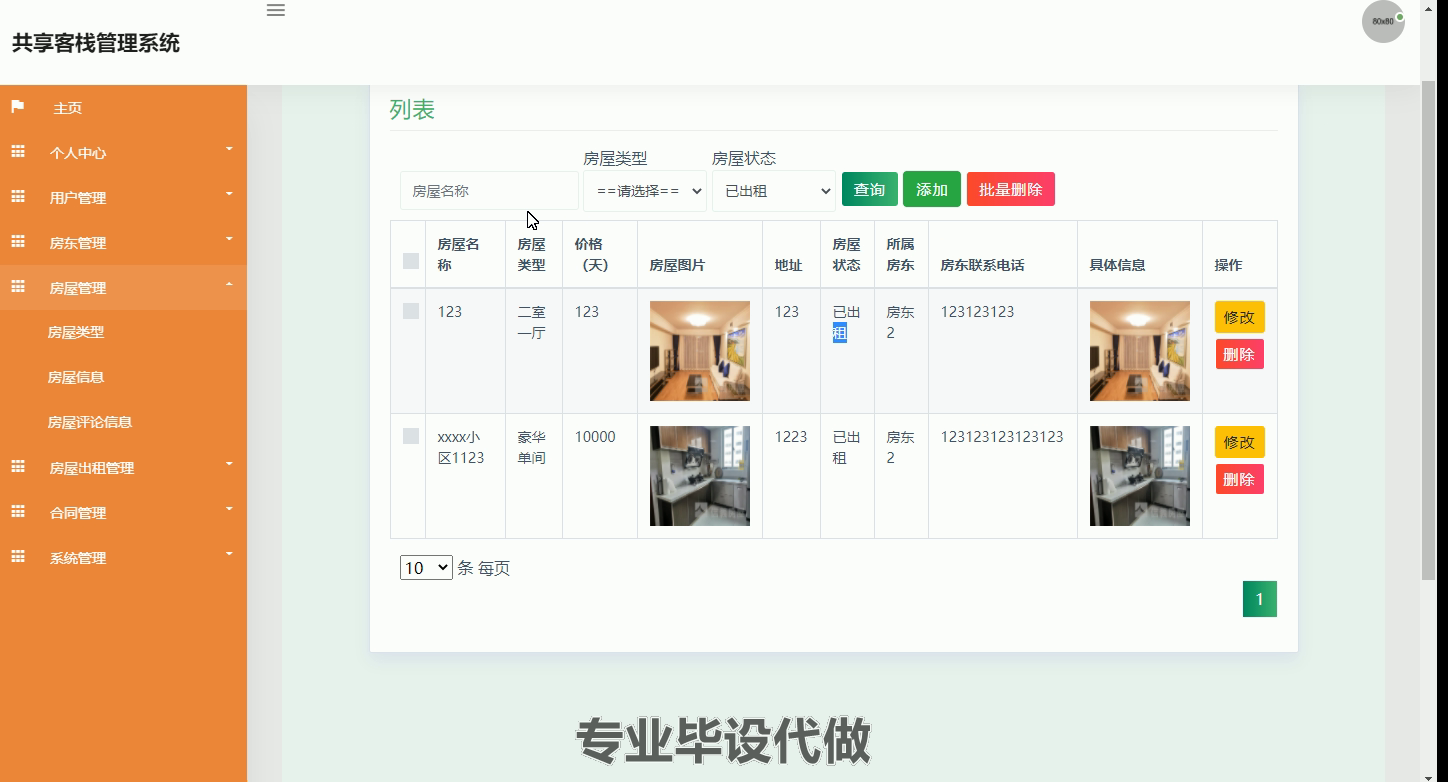Expand the 房屋出租管理 menu arrow
The width and height of the screenshot is (1448, 782).
(229, 464)
